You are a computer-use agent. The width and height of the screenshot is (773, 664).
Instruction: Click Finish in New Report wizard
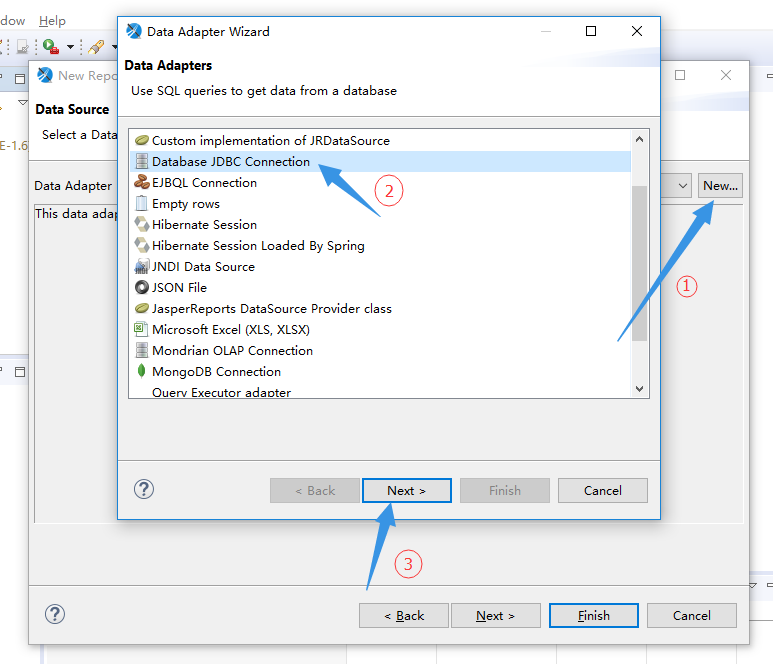pos(594,616)
